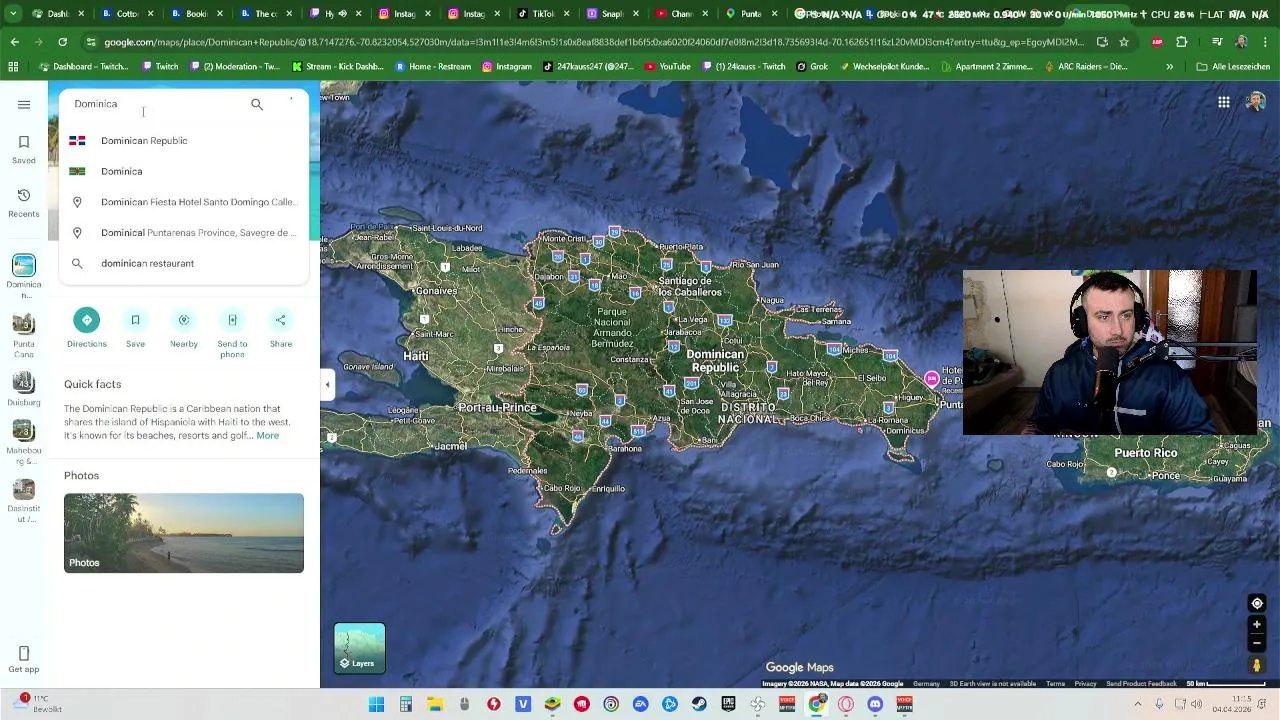
Task: Click the pink hotel marker on map
Action: (x=932, y=378)
